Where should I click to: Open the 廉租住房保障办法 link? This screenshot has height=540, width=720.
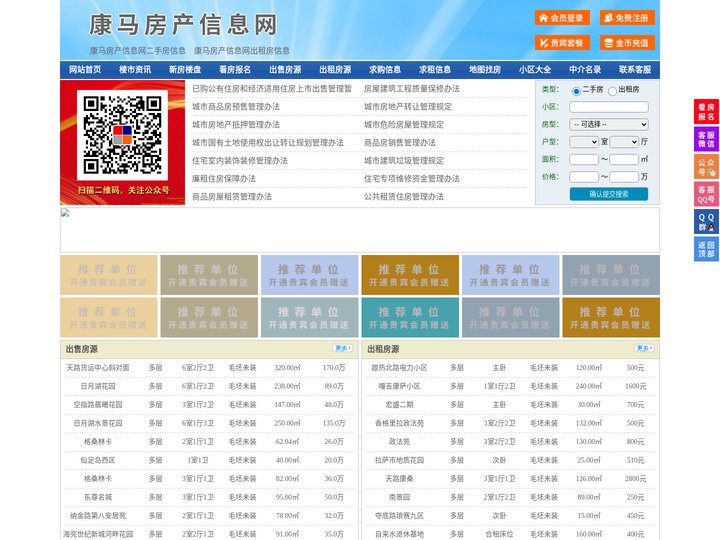224,179
